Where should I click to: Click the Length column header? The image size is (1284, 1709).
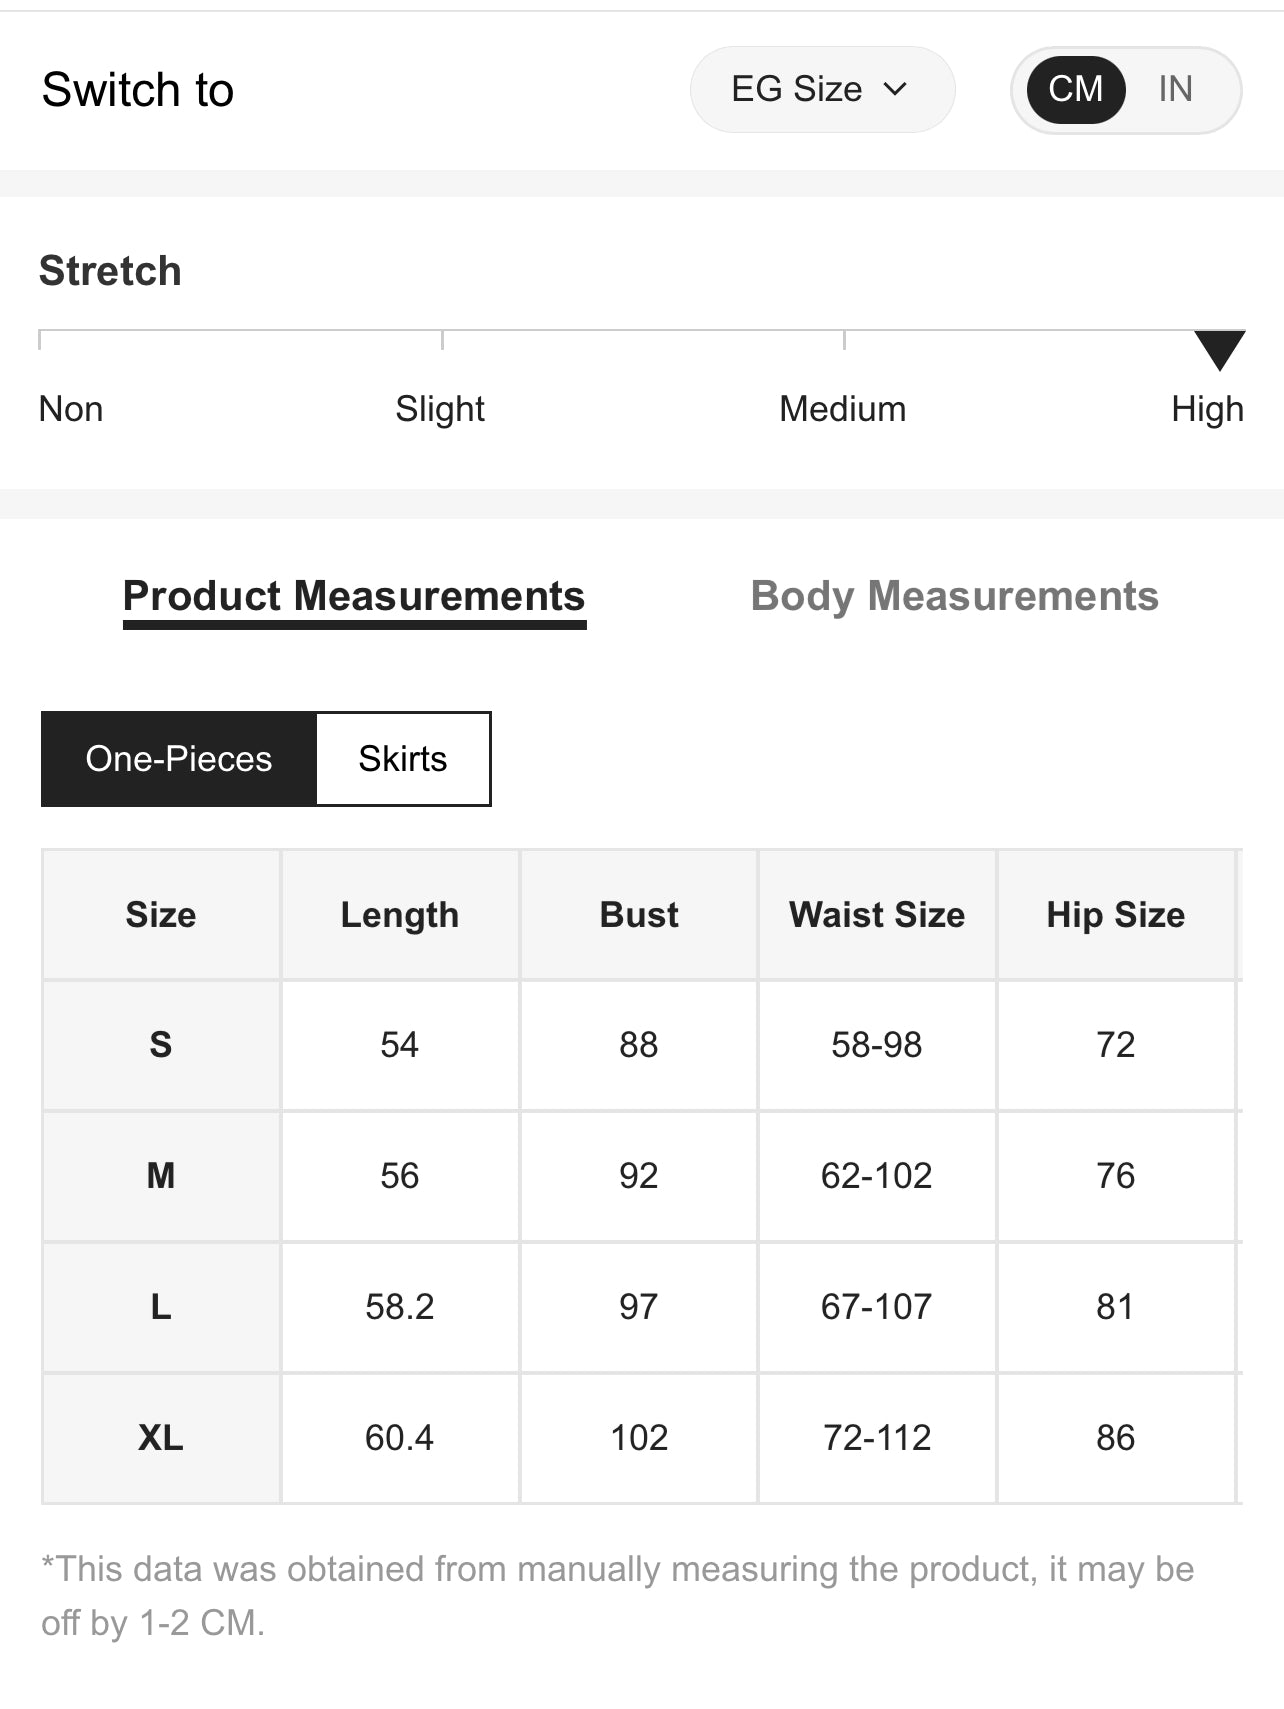click(400, 915)
